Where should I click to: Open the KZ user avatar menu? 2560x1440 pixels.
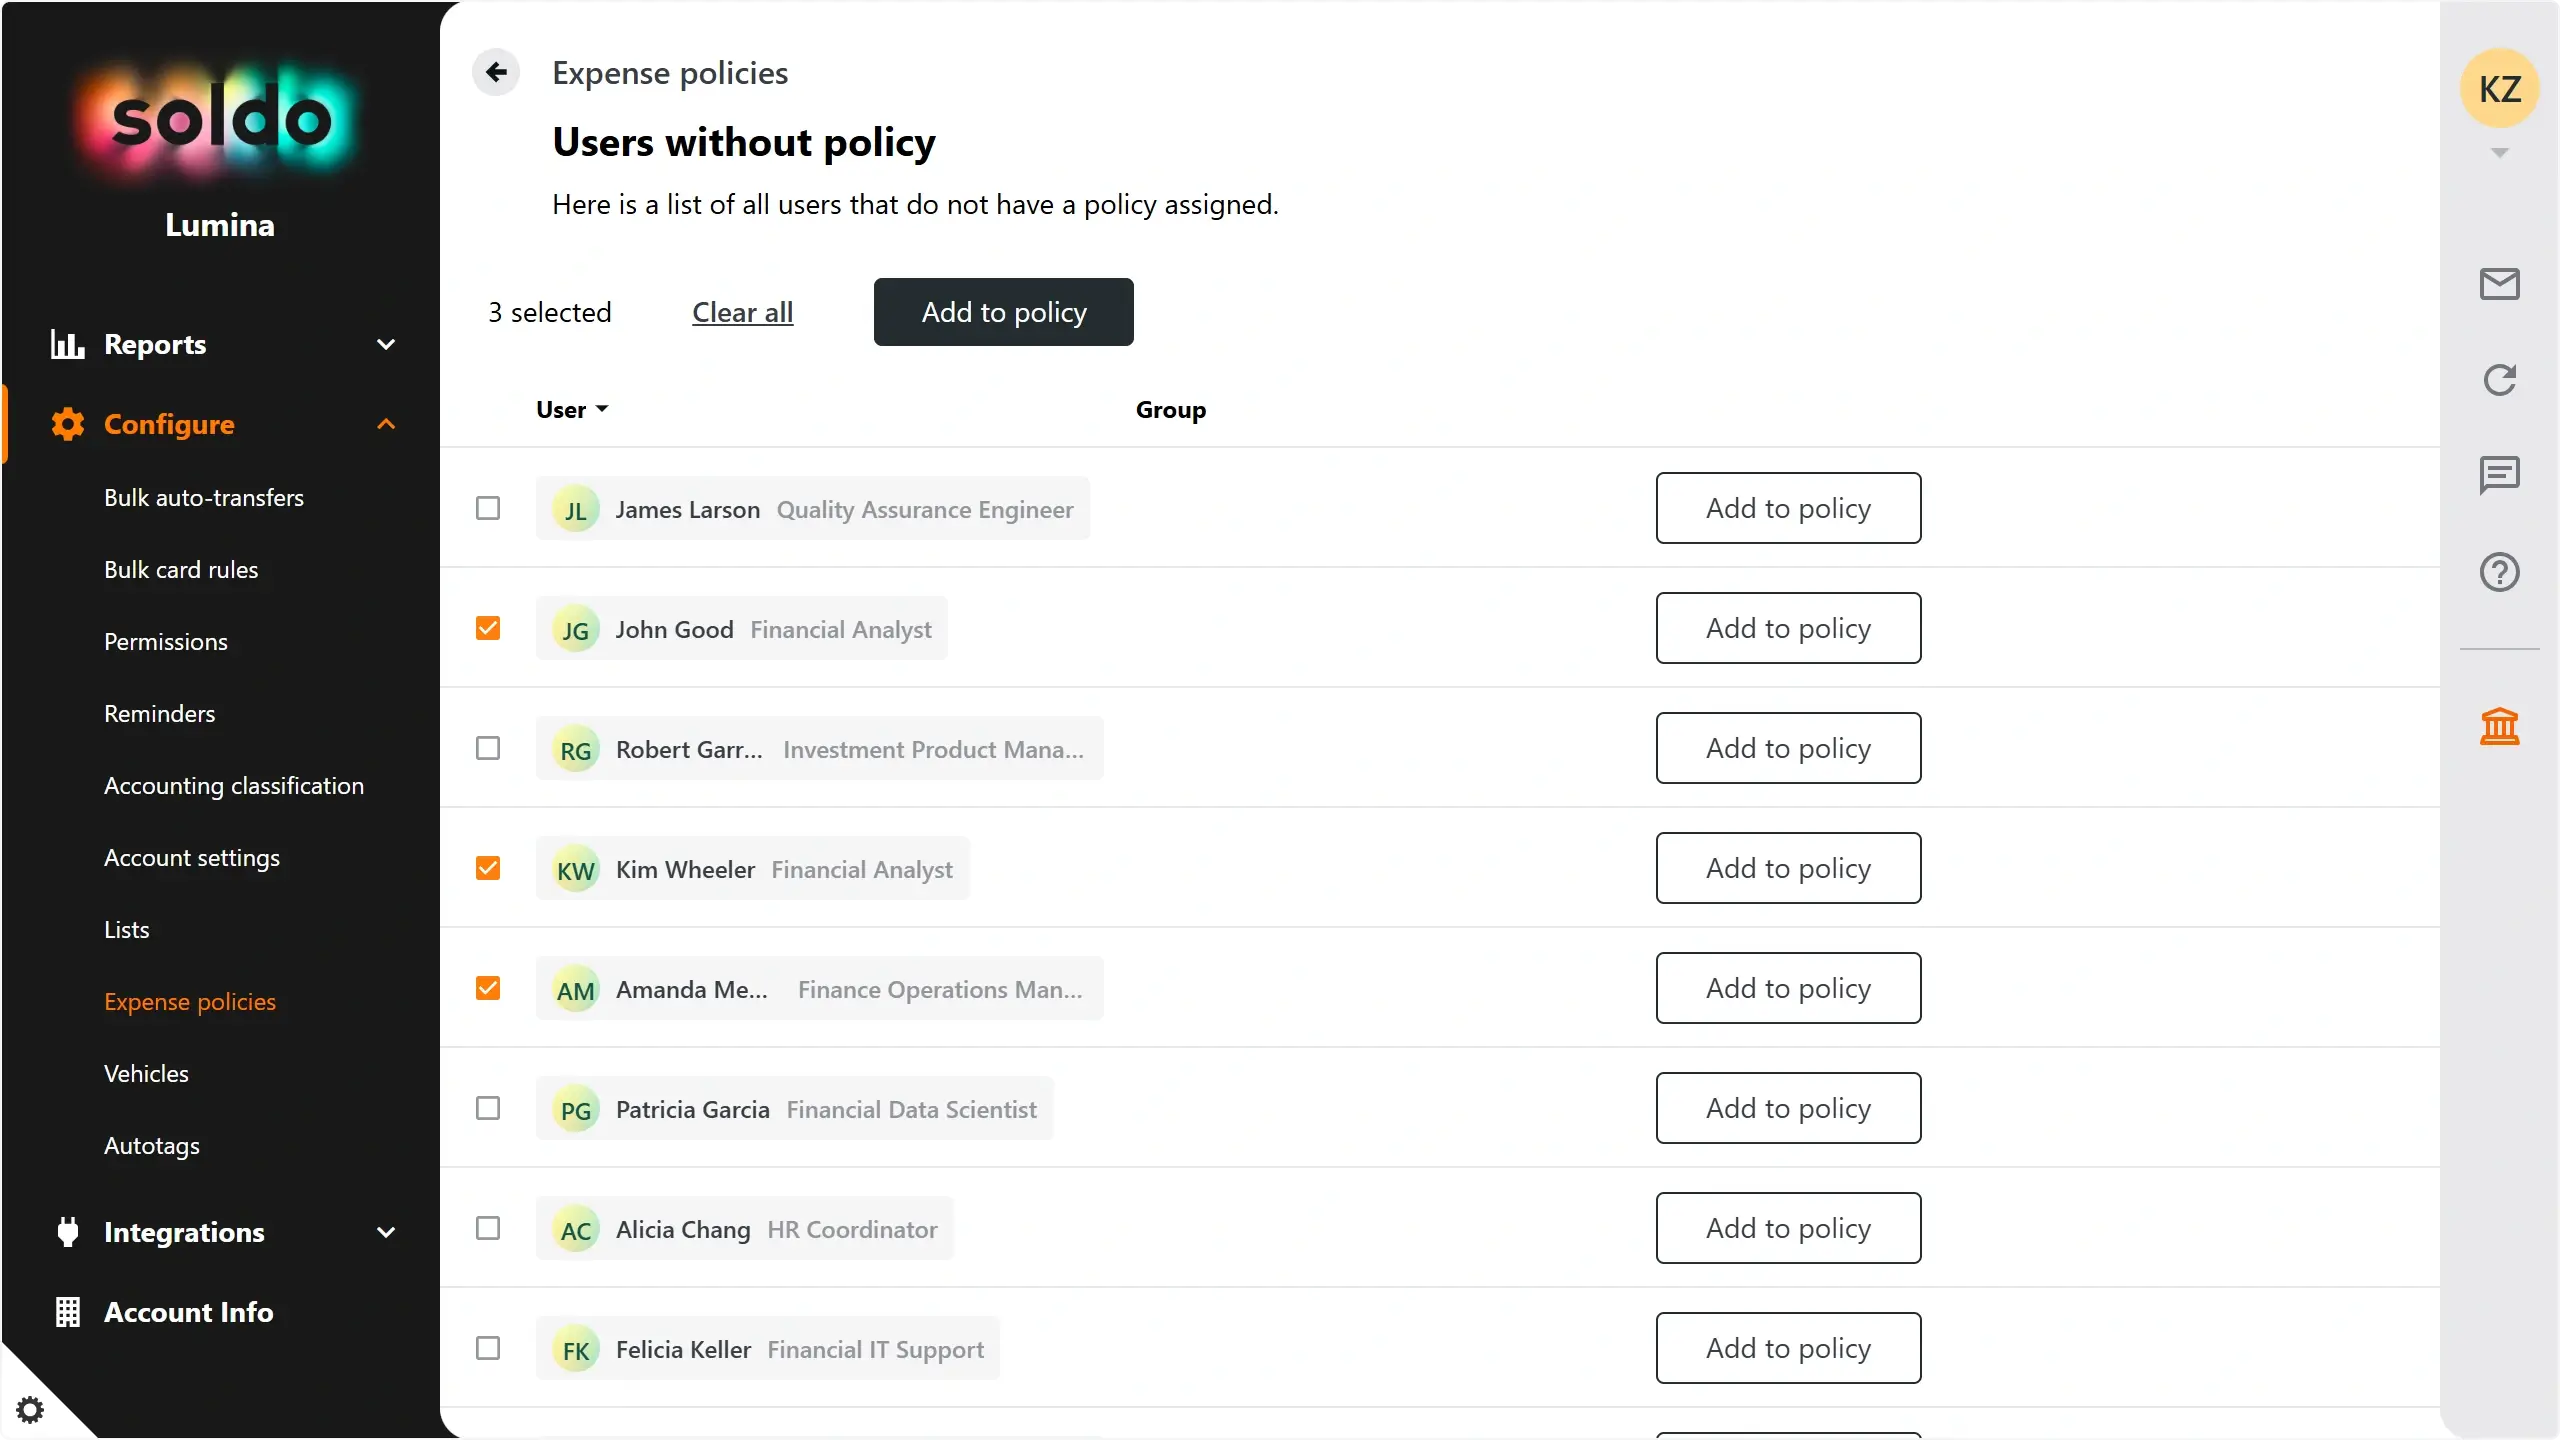pyautogui.click(x=2499, y=89)
